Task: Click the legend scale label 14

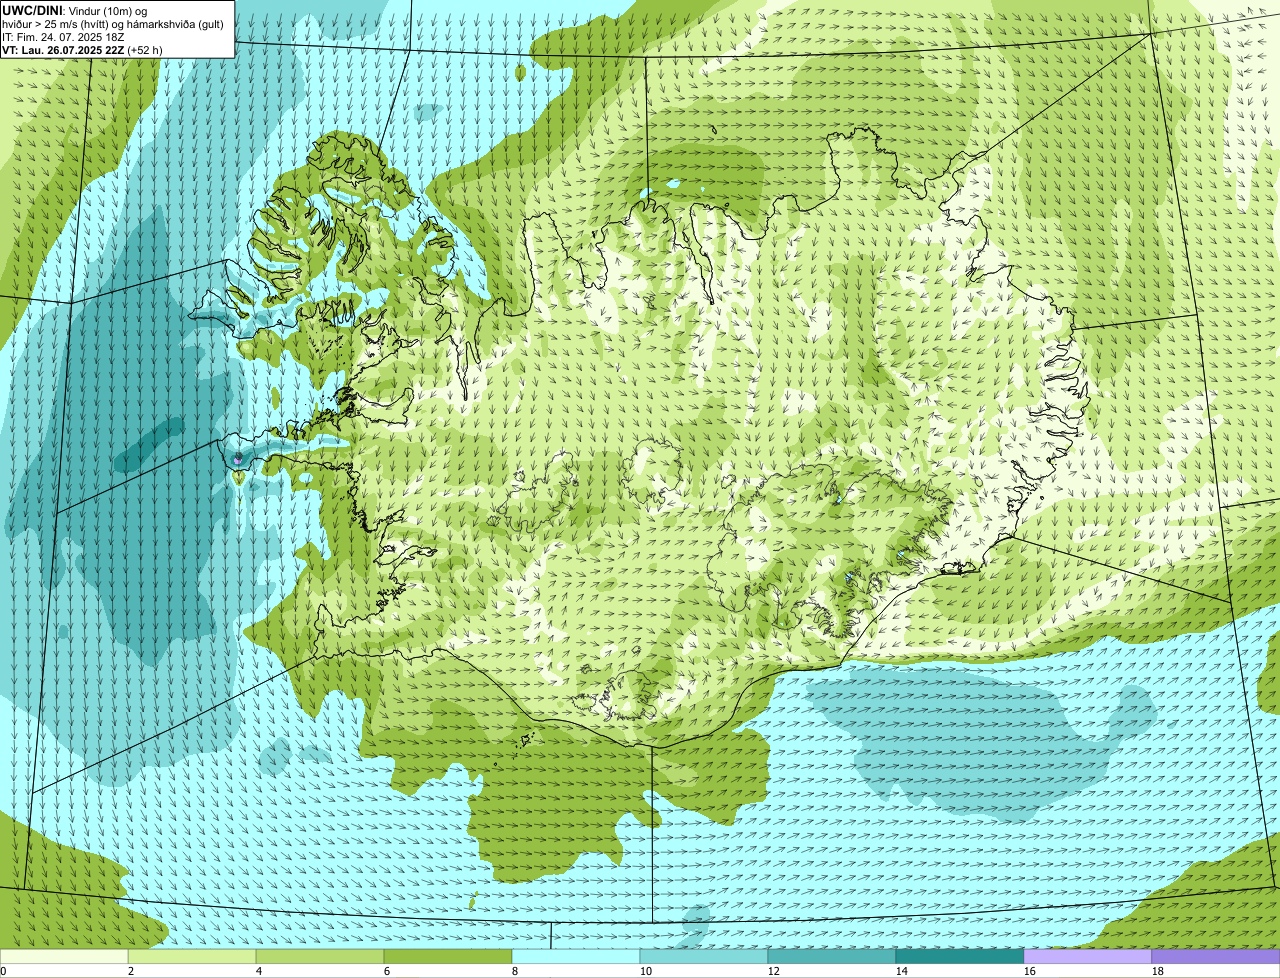Action: [902, 971]
